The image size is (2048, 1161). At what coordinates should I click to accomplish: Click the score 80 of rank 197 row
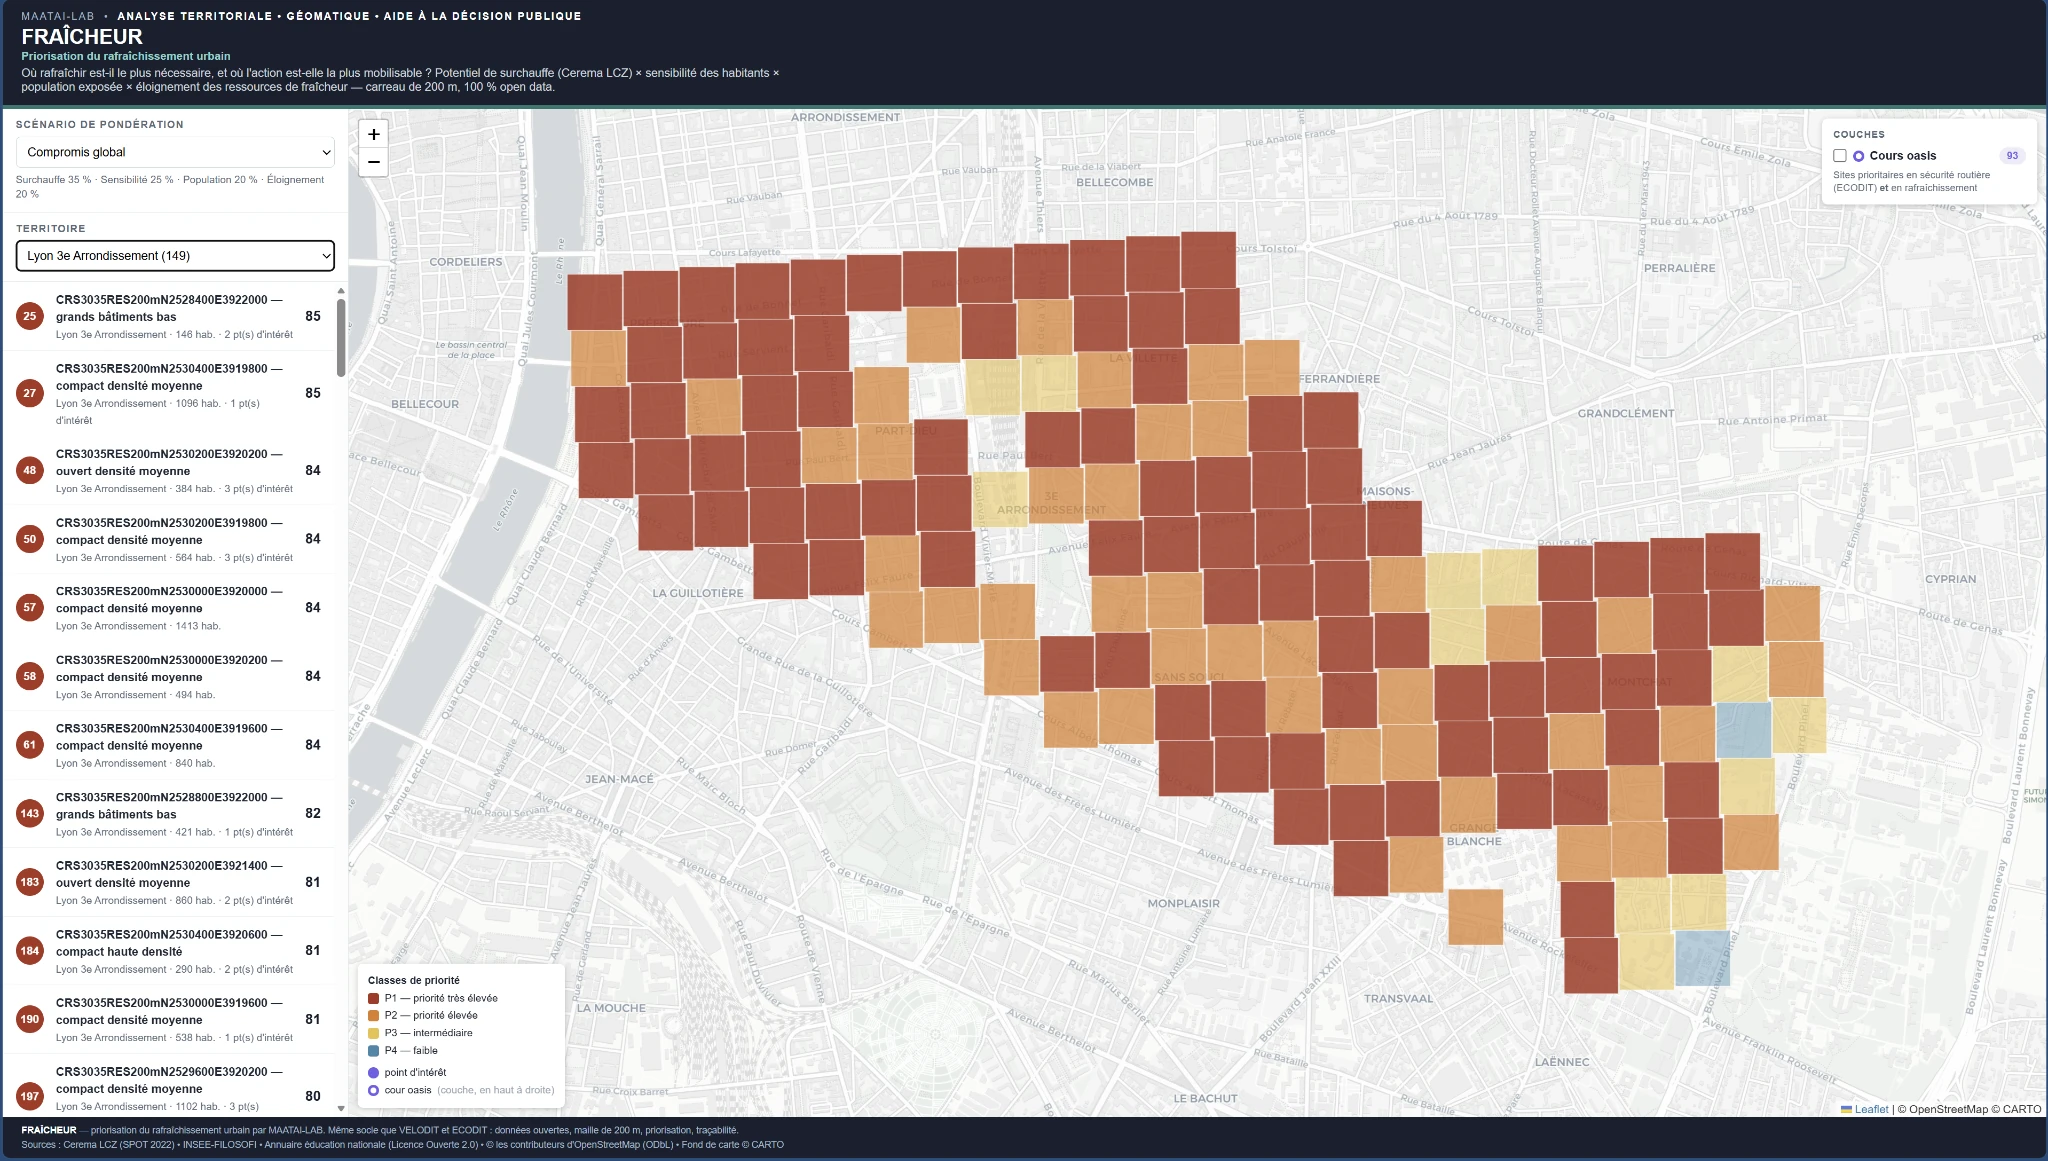pyautogui.click(x=313, y=1096)
